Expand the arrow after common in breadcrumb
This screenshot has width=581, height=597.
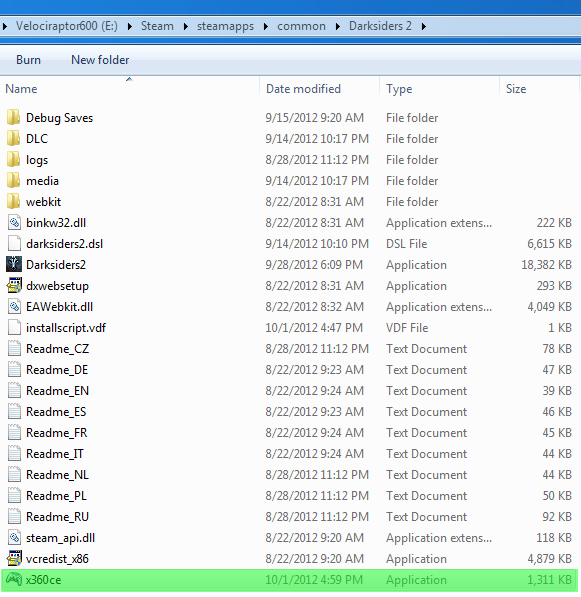pyautogui.click(x=337, y=26)
